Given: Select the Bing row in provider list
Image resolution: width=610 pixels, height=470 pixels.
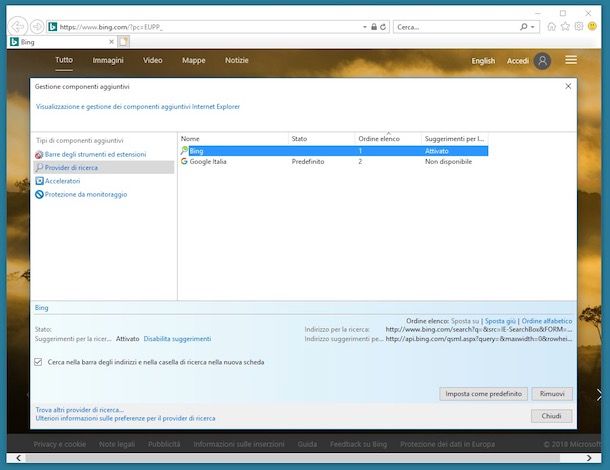Looking at the screenshot, I should coord(334,151).
